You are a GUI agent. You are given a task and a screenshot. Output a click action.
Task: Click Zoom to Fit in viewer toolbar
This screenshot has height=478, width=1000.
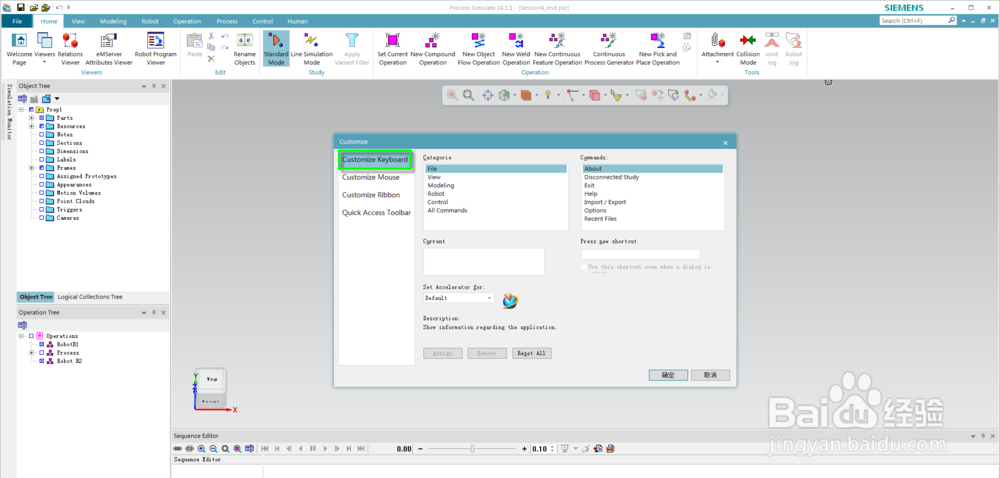click(x=468, y=95)
